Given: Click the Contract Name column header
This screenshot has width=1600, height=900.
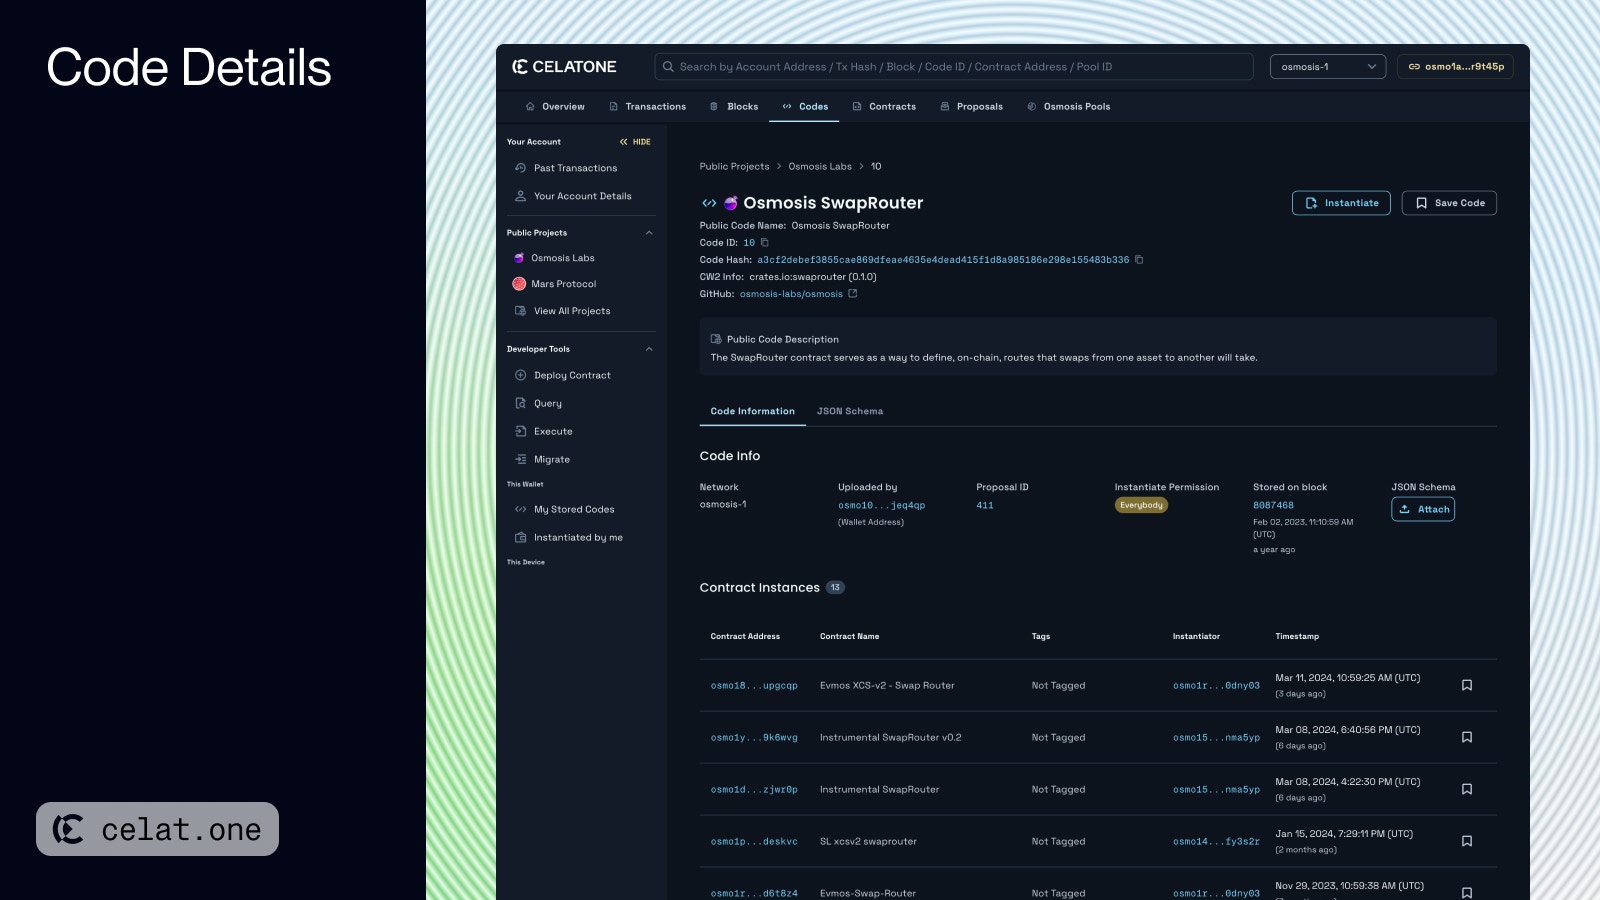Looking at the screenshot, I should click(850, 637).
